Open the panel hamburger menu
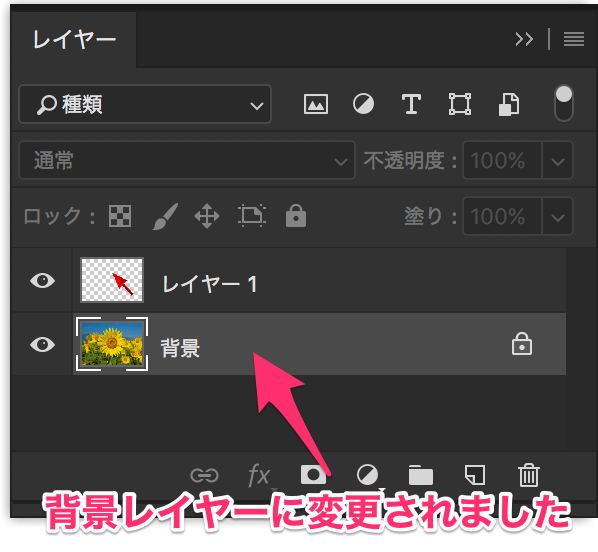Screen dimensions: 598x552 (x=574, y=39)
